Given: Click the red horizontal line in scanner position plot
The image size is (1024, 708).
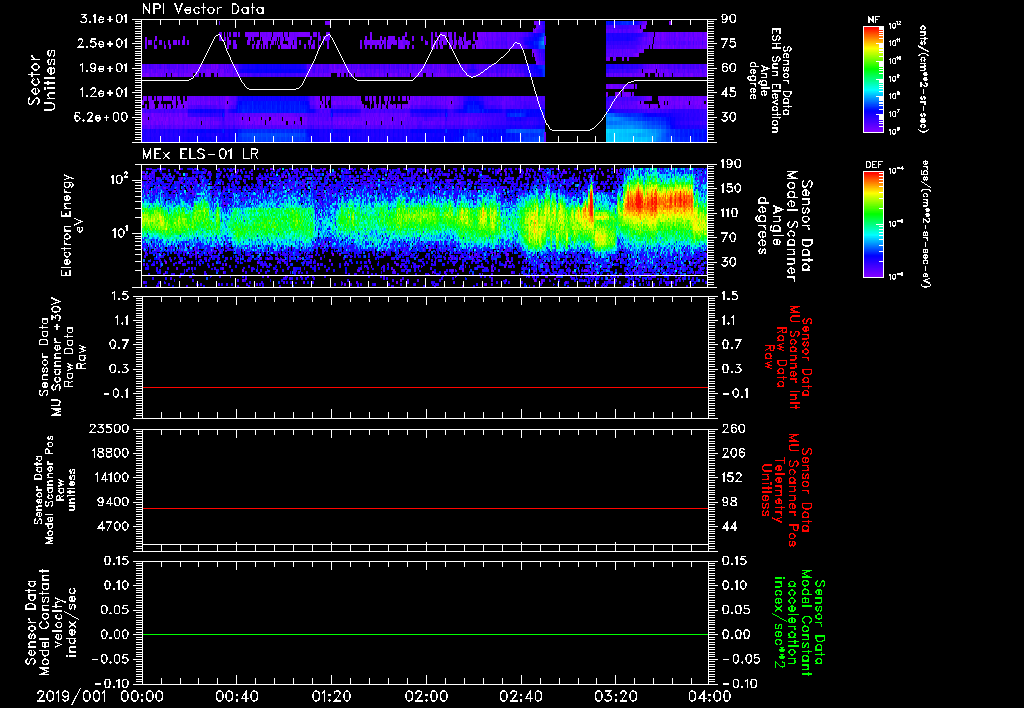Looking at the screenshot, I should (x=425, y=508).
